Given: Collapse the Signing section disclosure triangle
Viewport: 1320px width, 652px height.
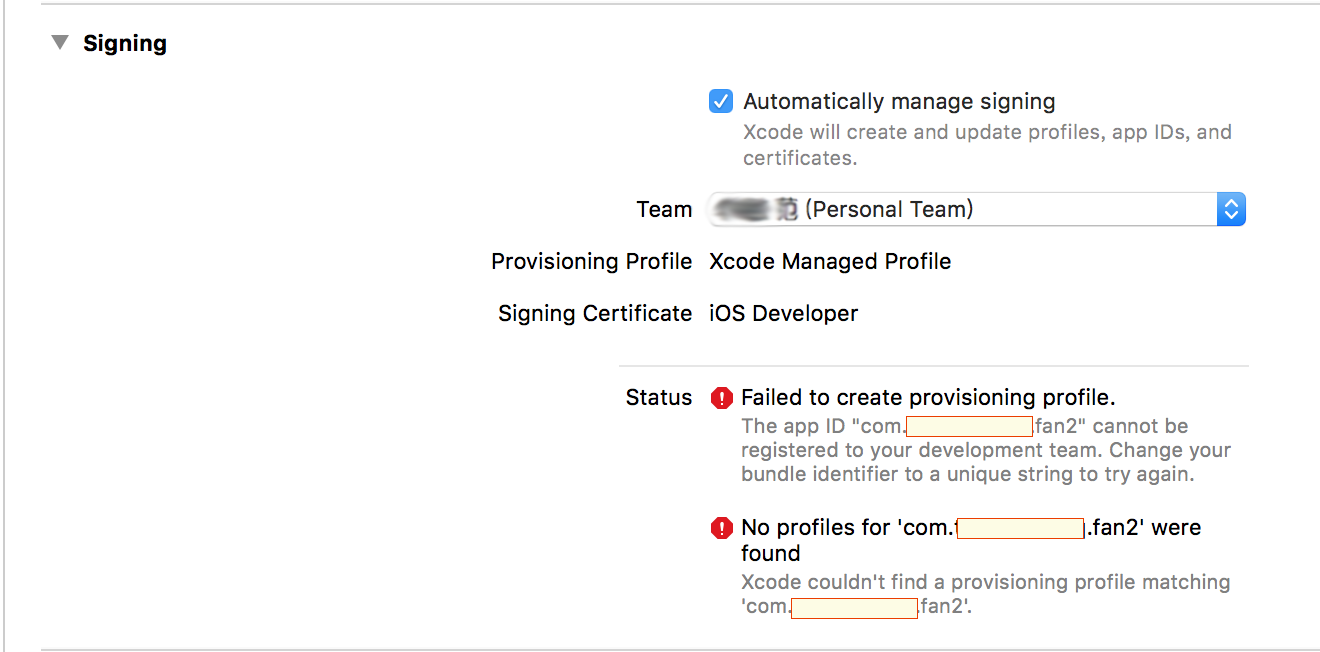Looking at the screenshot, I should click(x=61, y=43).
